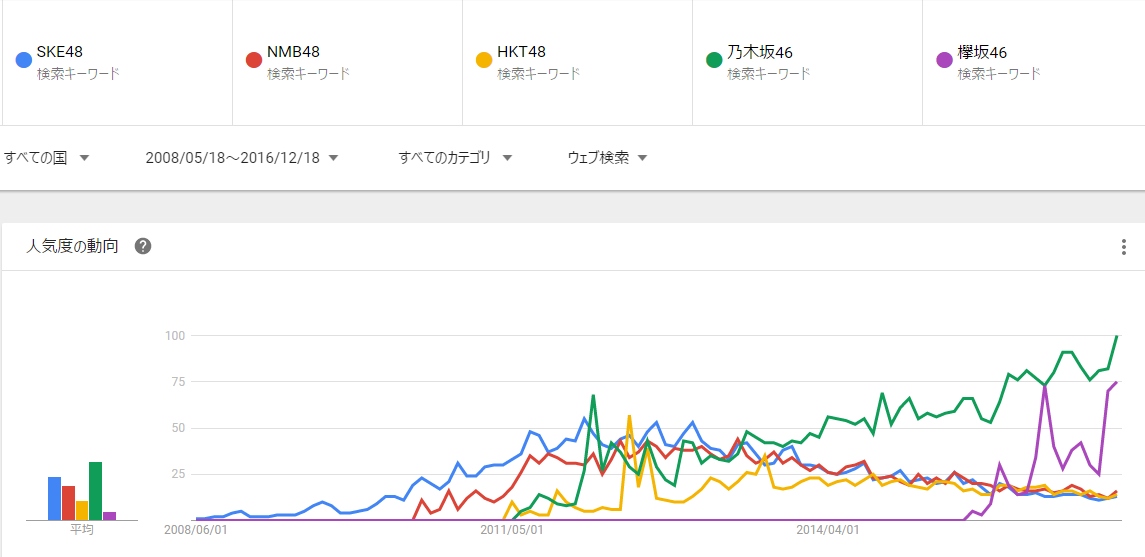The width and height of the screenshot is (1145, 557).
Task: Click the help question mark icon
Action: pos(143,246)
